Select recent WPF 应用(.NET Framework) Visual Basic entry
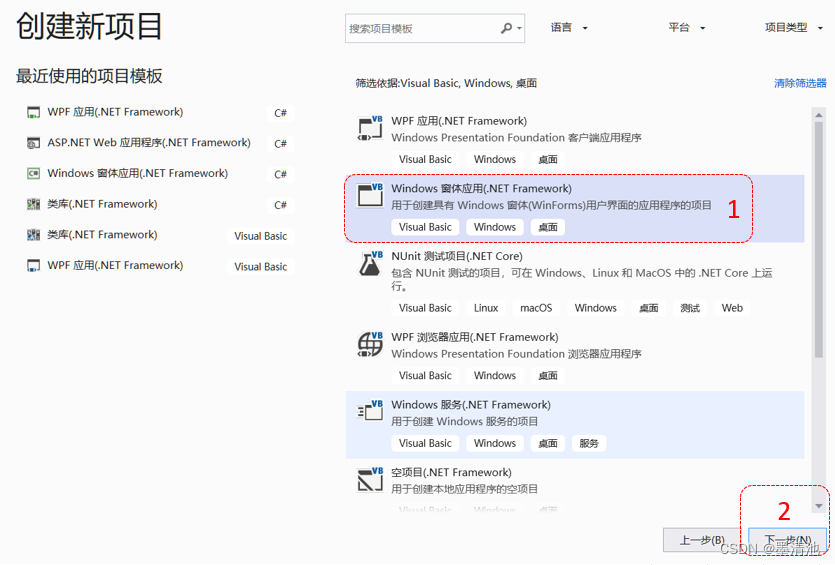 pos(160,266)
